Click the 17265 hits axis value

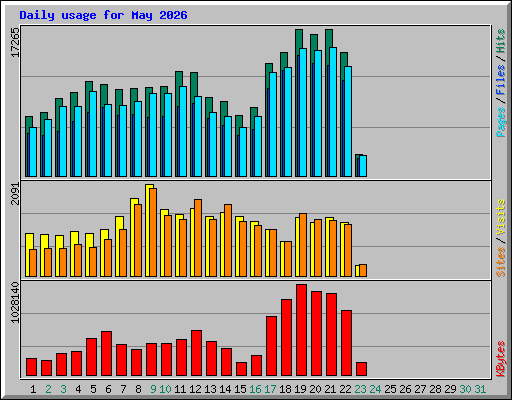[15, 42]
